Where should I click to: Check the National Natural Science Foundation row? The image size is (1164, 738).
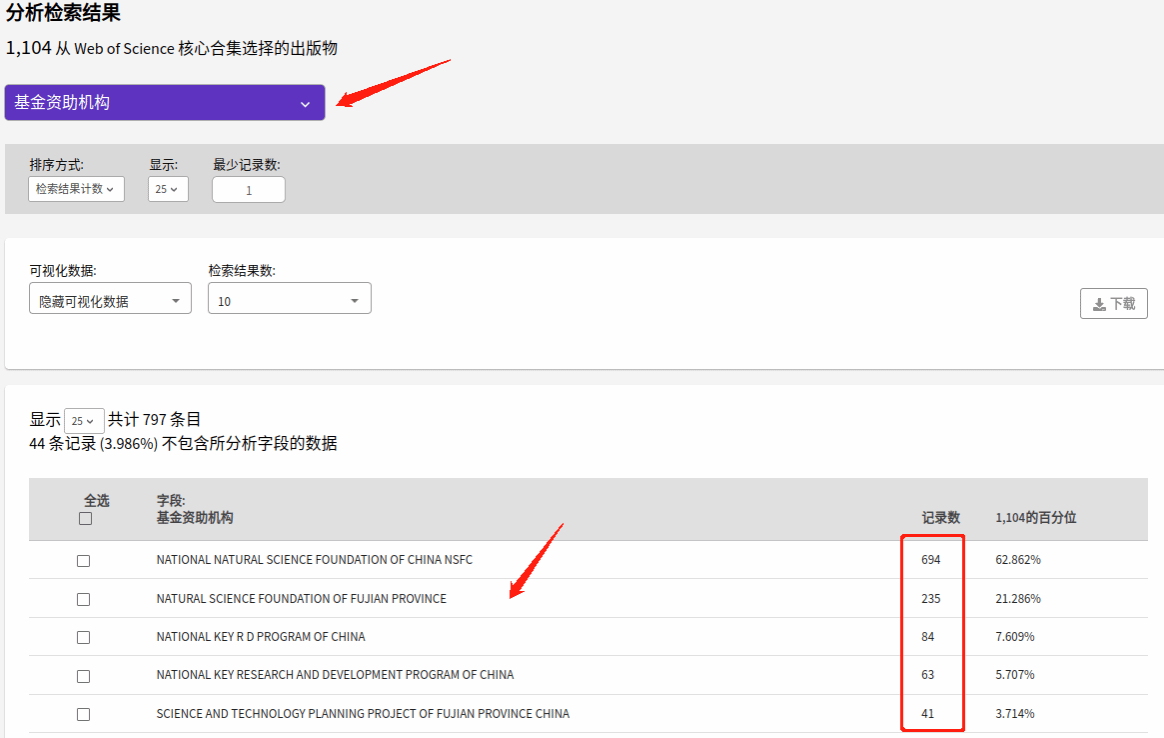tap(84, 561)
